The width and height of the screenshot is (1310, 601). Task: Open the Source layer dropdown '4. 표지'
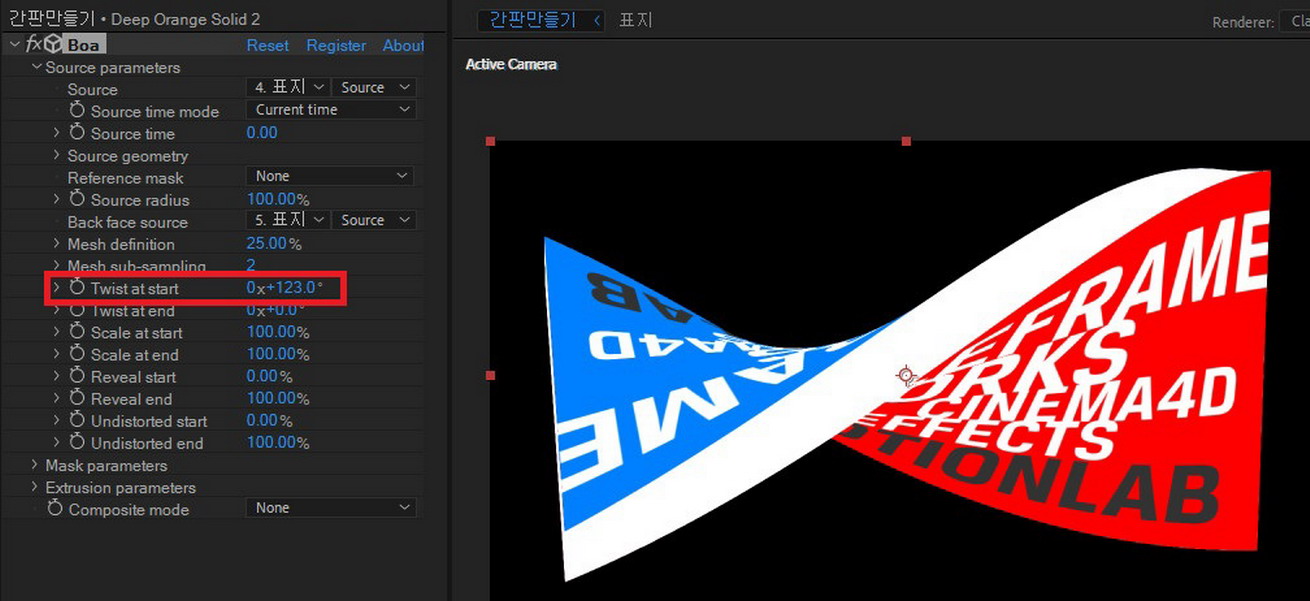click(x=288, y=88)
